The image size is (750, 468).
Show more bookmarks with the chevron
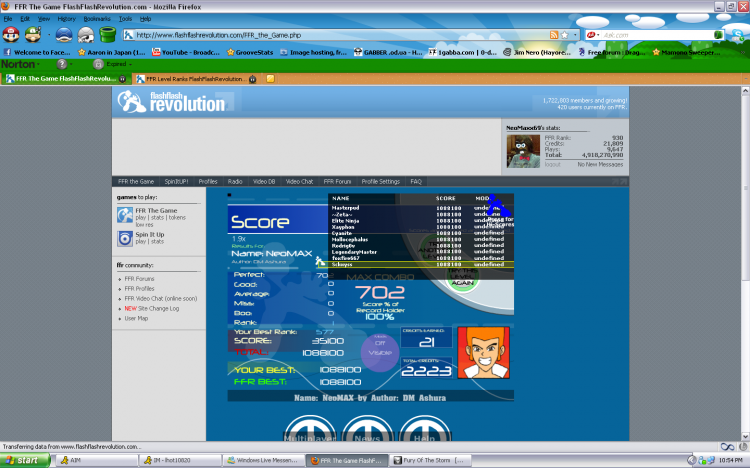tap(743, 52)
